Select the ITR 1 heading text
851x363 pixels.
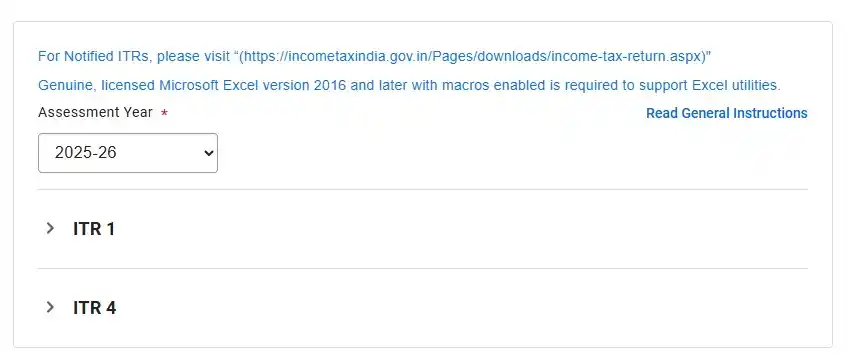[x=94, y=229]
